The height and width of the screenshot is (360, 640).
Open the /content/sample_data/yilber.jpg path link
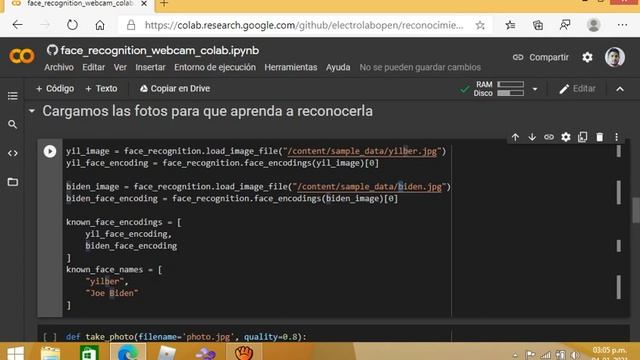click(x=362, y=151)
